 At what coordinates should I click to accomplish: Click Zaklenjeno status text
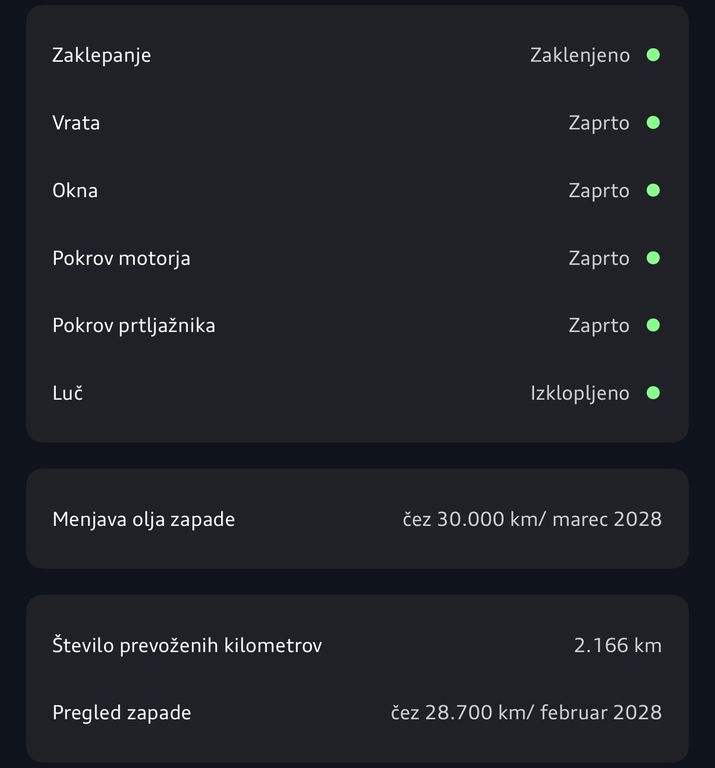click(x=580, y=55)
